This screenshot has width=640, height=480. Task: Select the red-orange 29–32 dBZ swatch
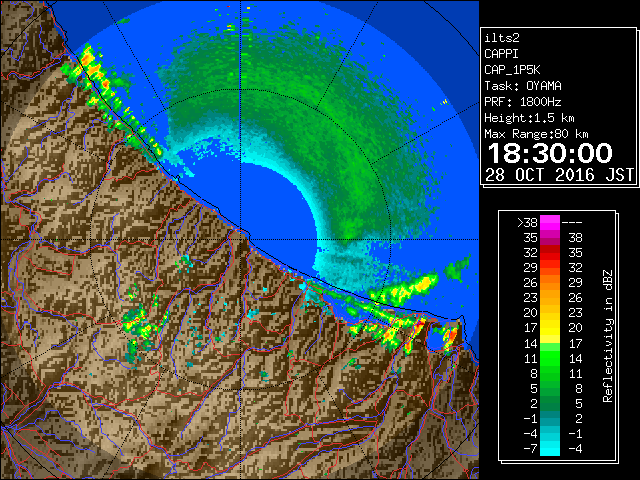coord(550,268)
